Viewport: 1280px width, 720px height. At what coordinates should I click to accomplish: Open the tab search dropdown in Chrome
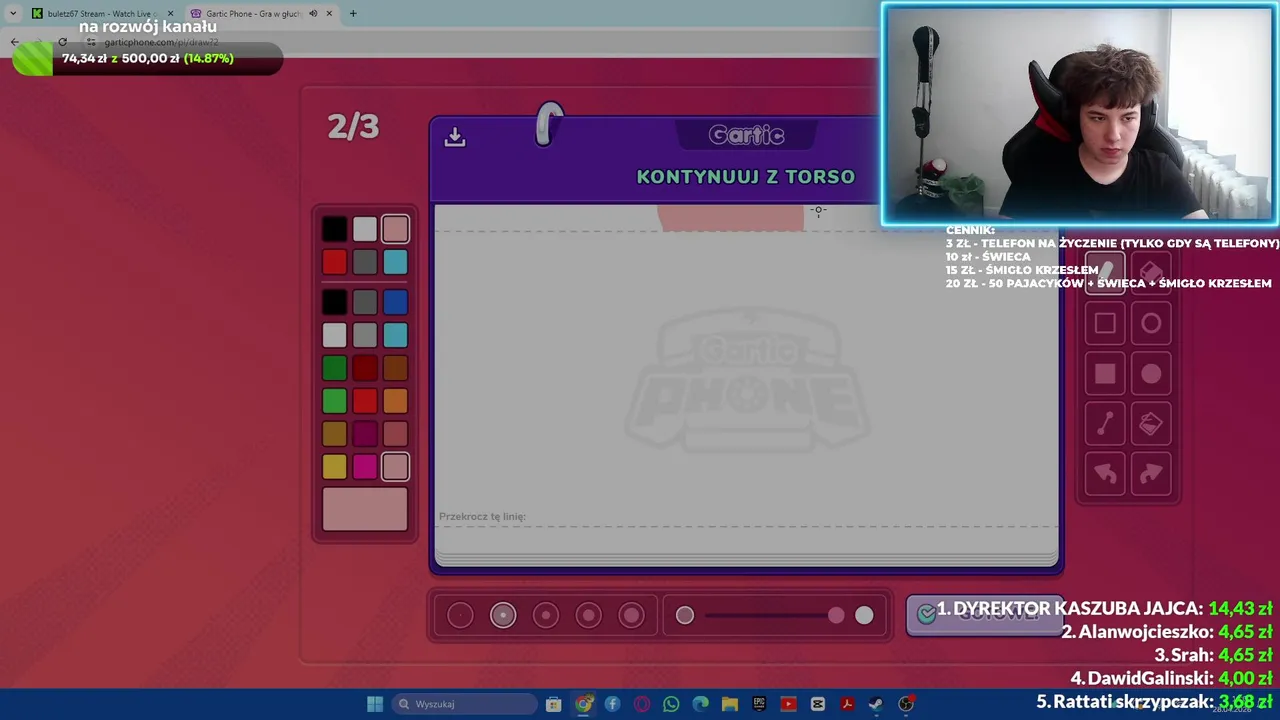tap(13, 13)
